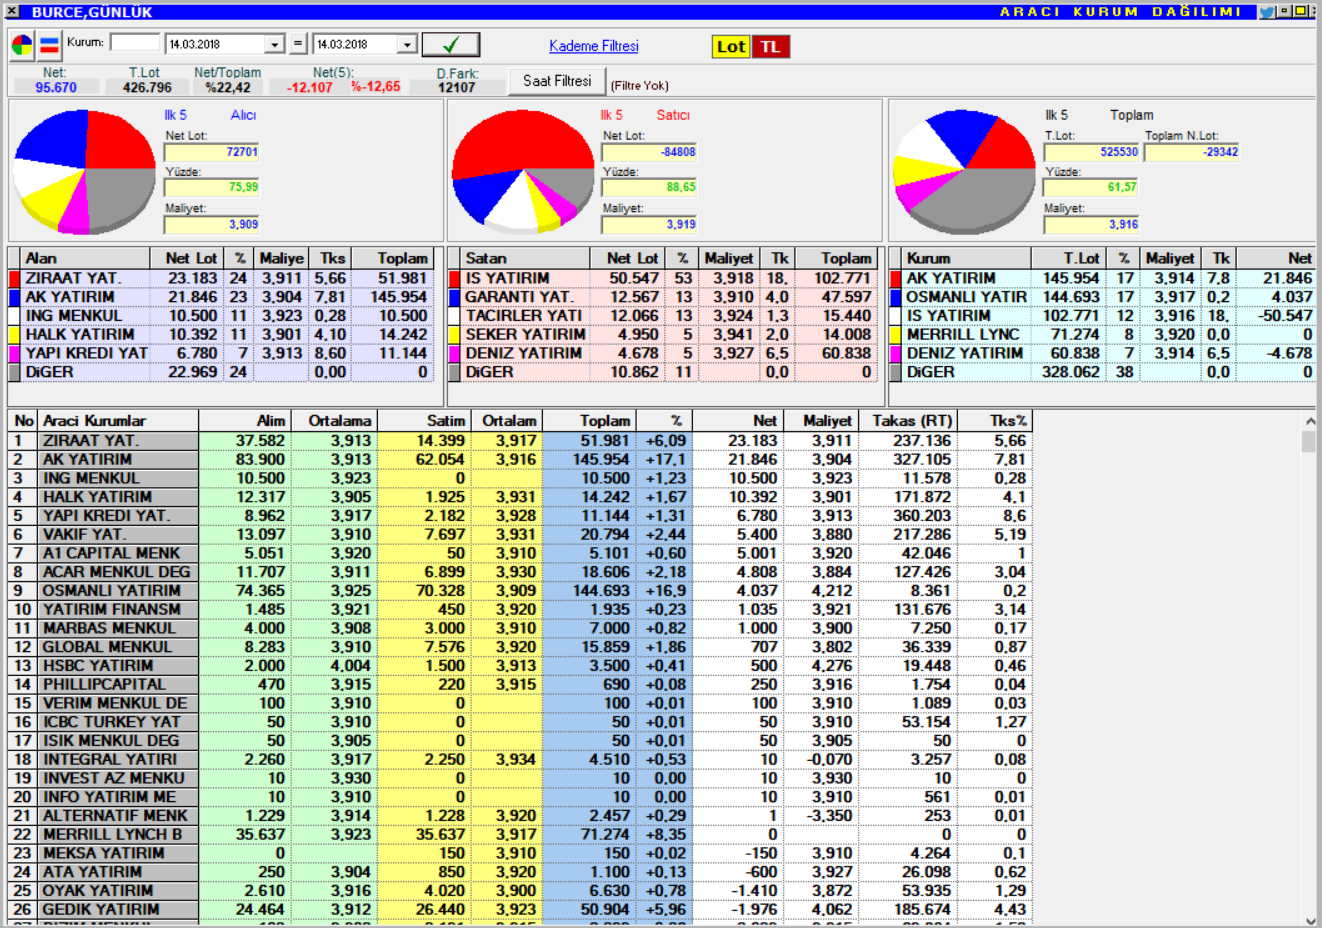Screen dimensions: 1322x928
Task: Sort by Satan column header
Action: point(526,258)
